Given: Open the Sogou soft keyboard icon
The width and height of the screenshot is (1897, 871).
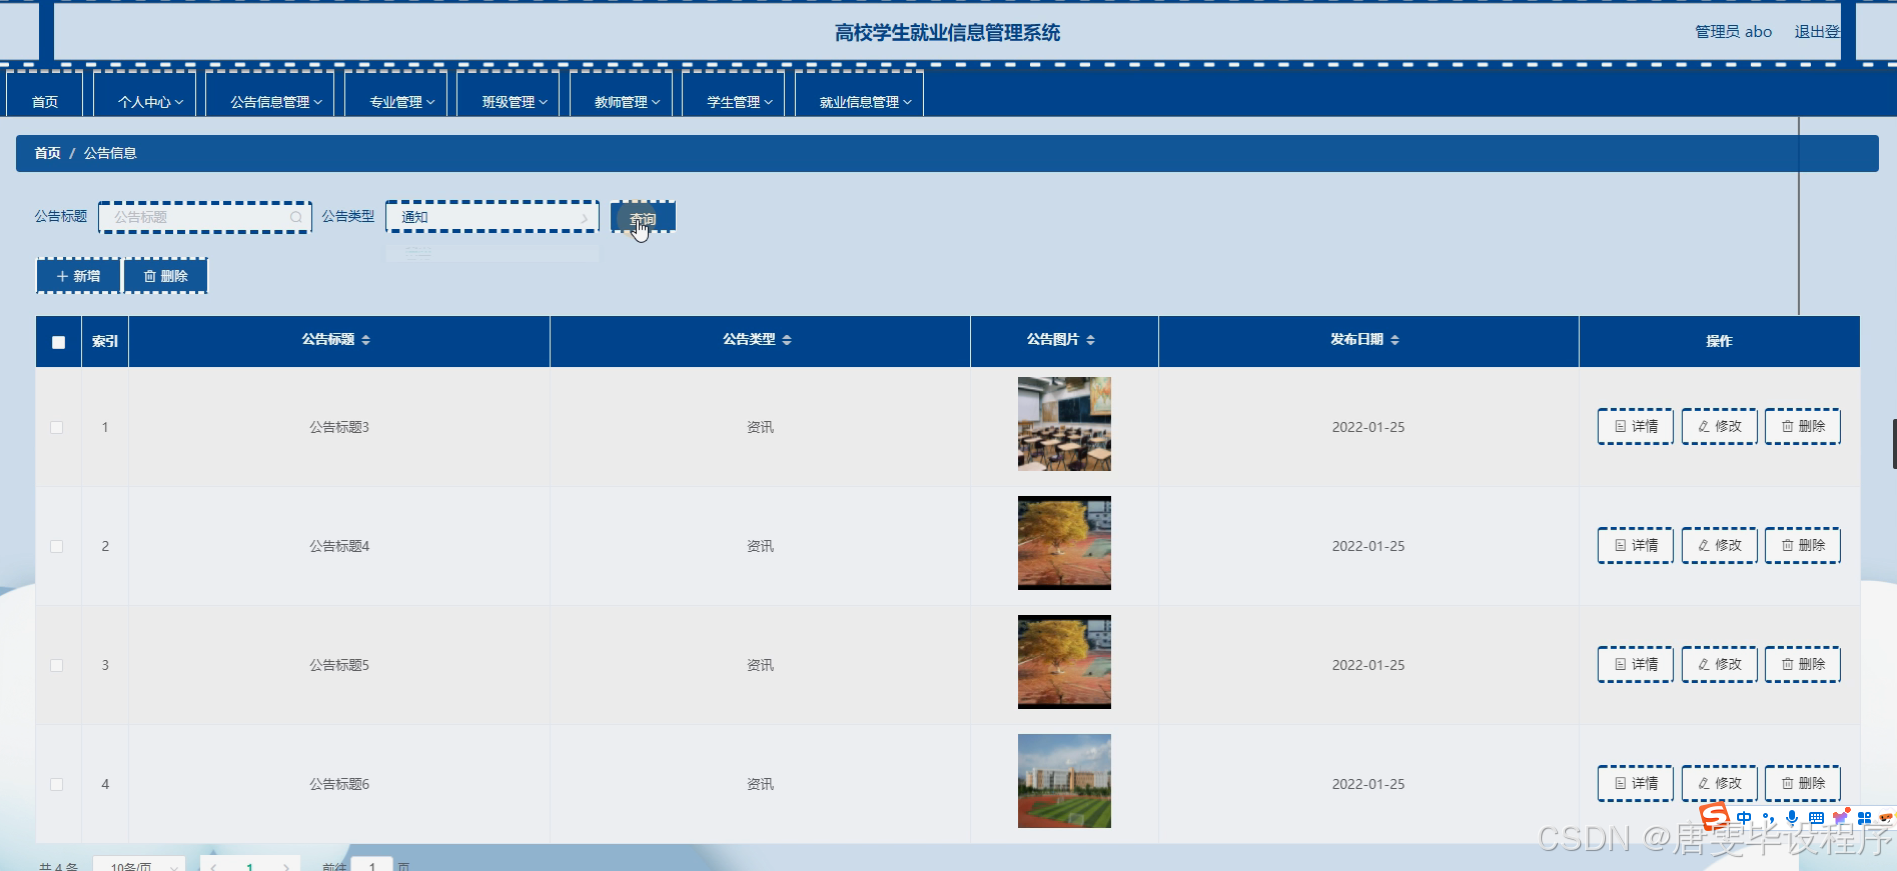Looking at the screenshot, I should [1816, 818].
